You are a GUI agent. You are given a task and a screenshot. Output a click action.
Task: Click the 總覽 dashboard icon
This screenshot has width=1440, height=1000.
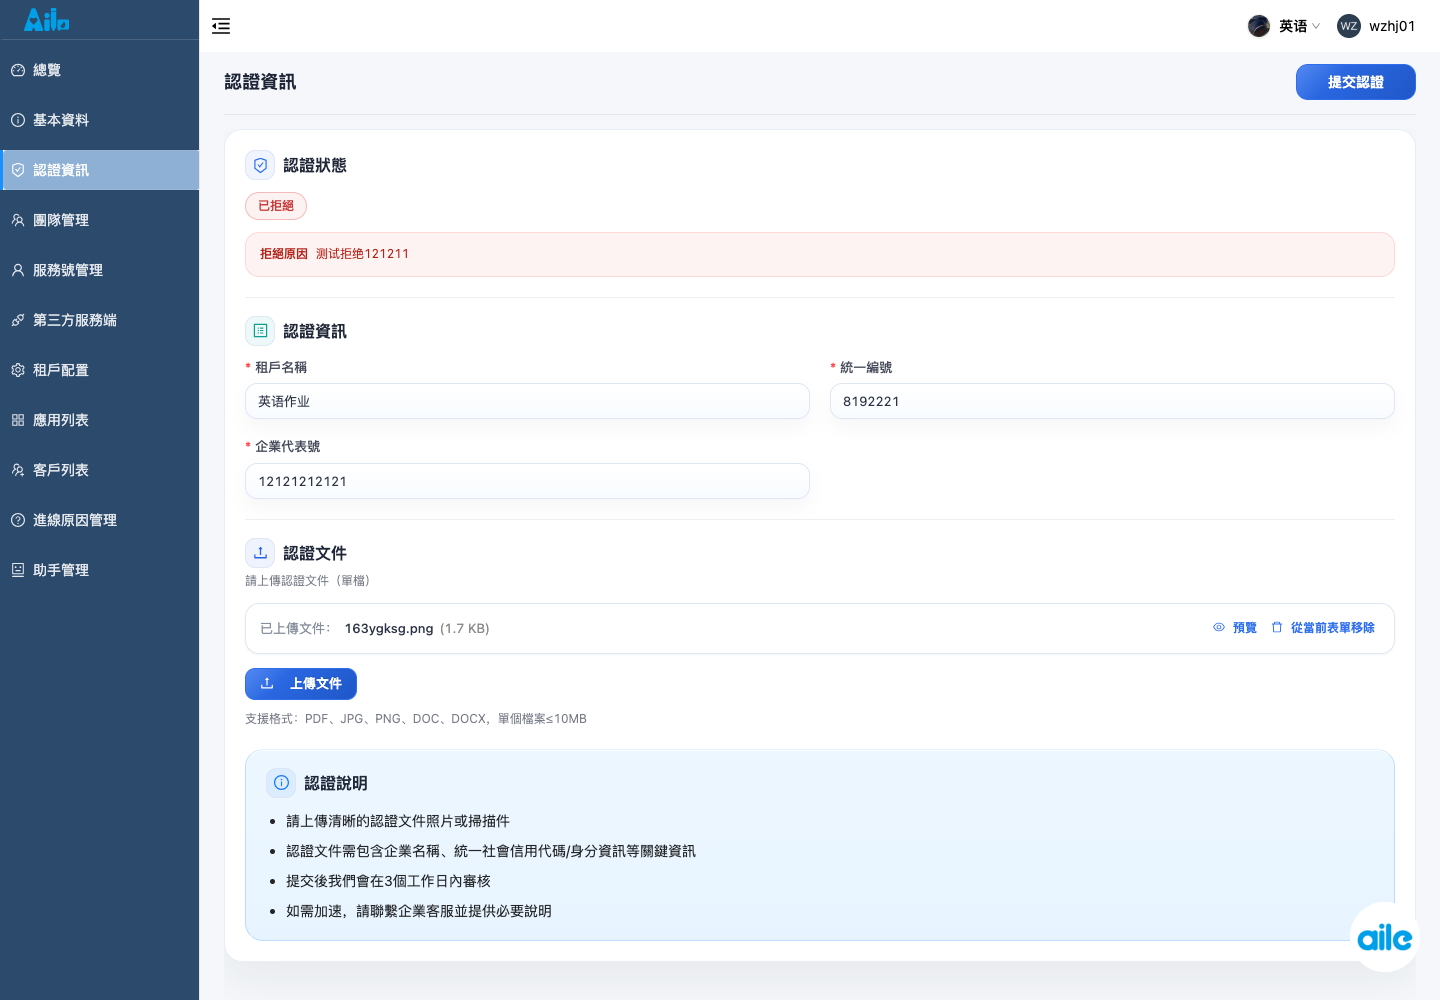pyautogui.click(x=18, y=70)
